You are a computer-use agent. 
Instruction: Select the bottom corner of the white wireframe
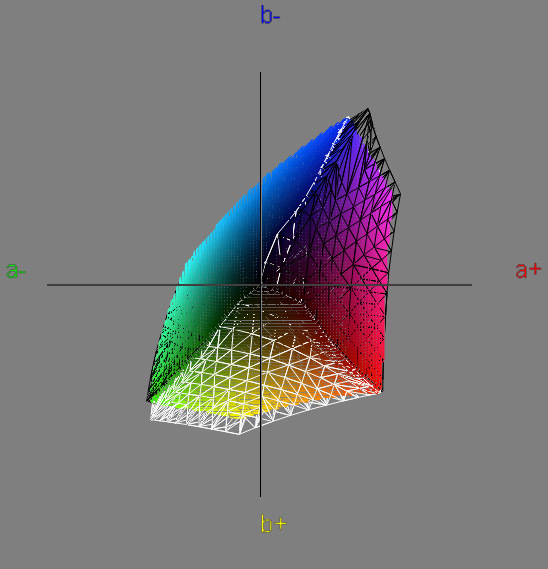pos(240,433)
